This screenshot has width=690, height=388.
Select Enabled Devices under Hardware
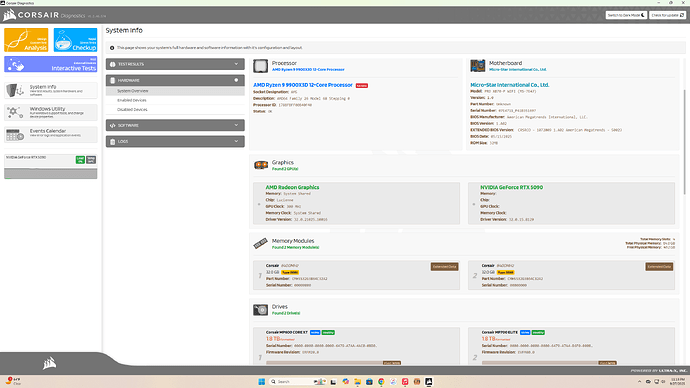tap(175, 100)
